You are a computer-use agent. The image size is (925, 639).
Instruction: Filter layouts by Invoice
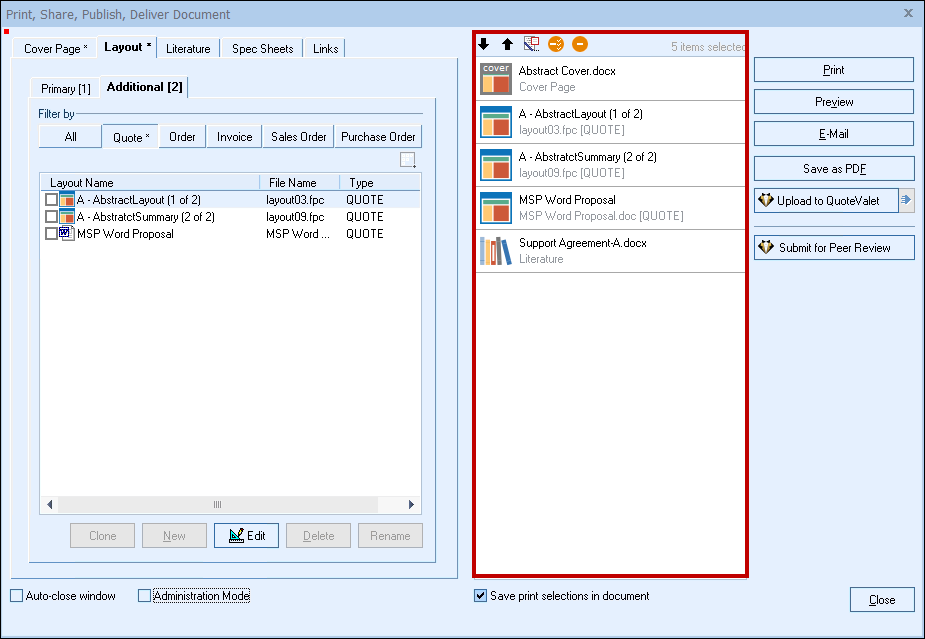[x=235, y=137]
